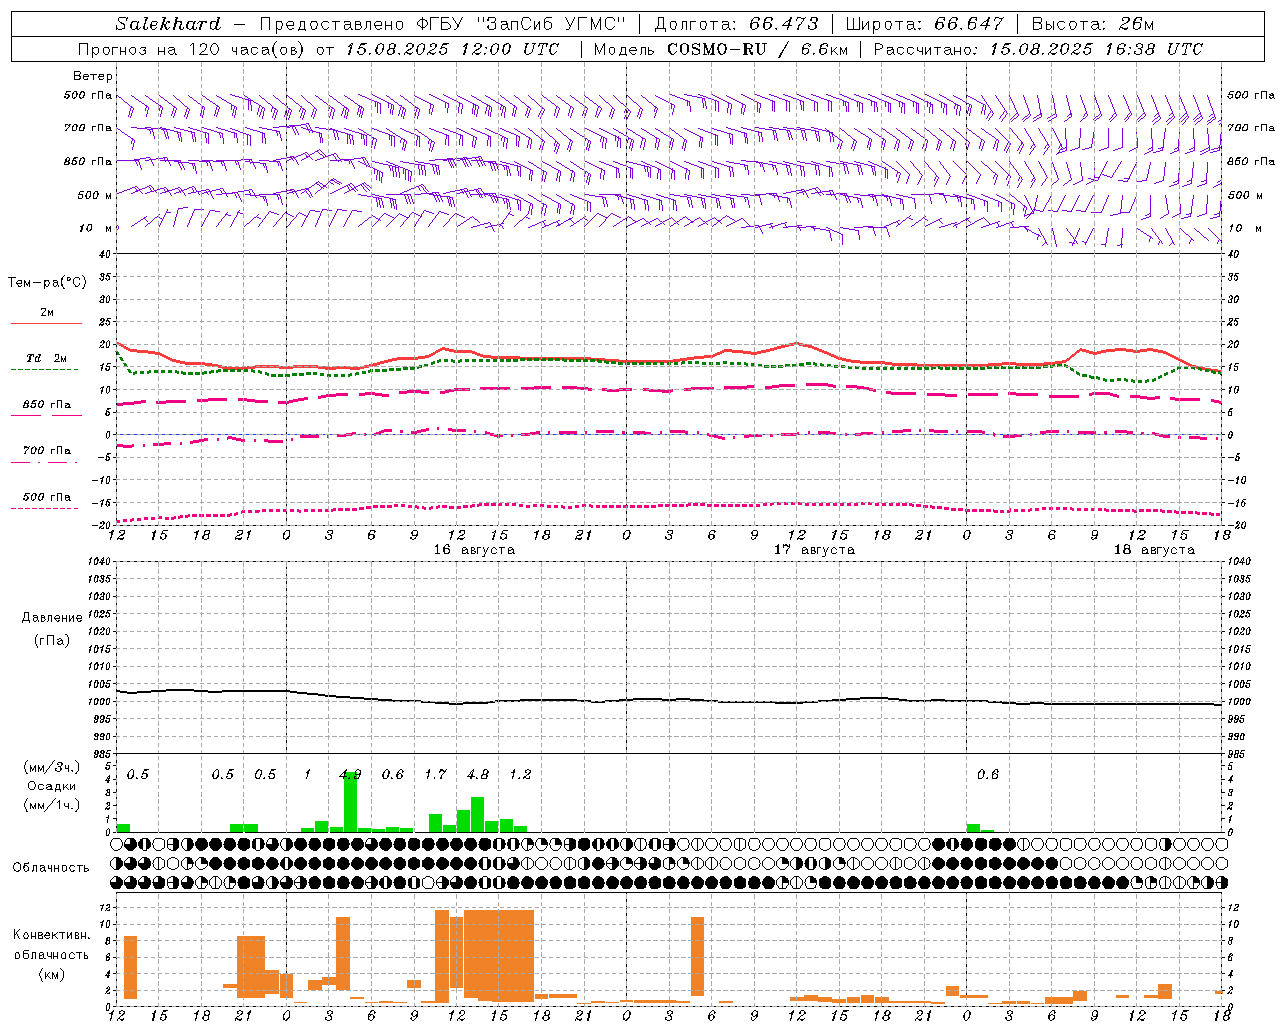The width and height of the screenshot is (1280, 1024).
Task: Click the Salekhard station title
Action: coord(168,24)
